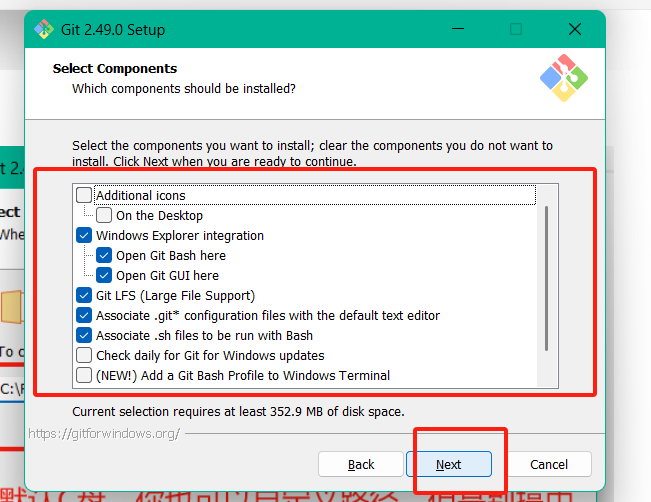
Task: Click the 'Git 2.49.0 Setup' title
Action: click(x=113, y=29)
